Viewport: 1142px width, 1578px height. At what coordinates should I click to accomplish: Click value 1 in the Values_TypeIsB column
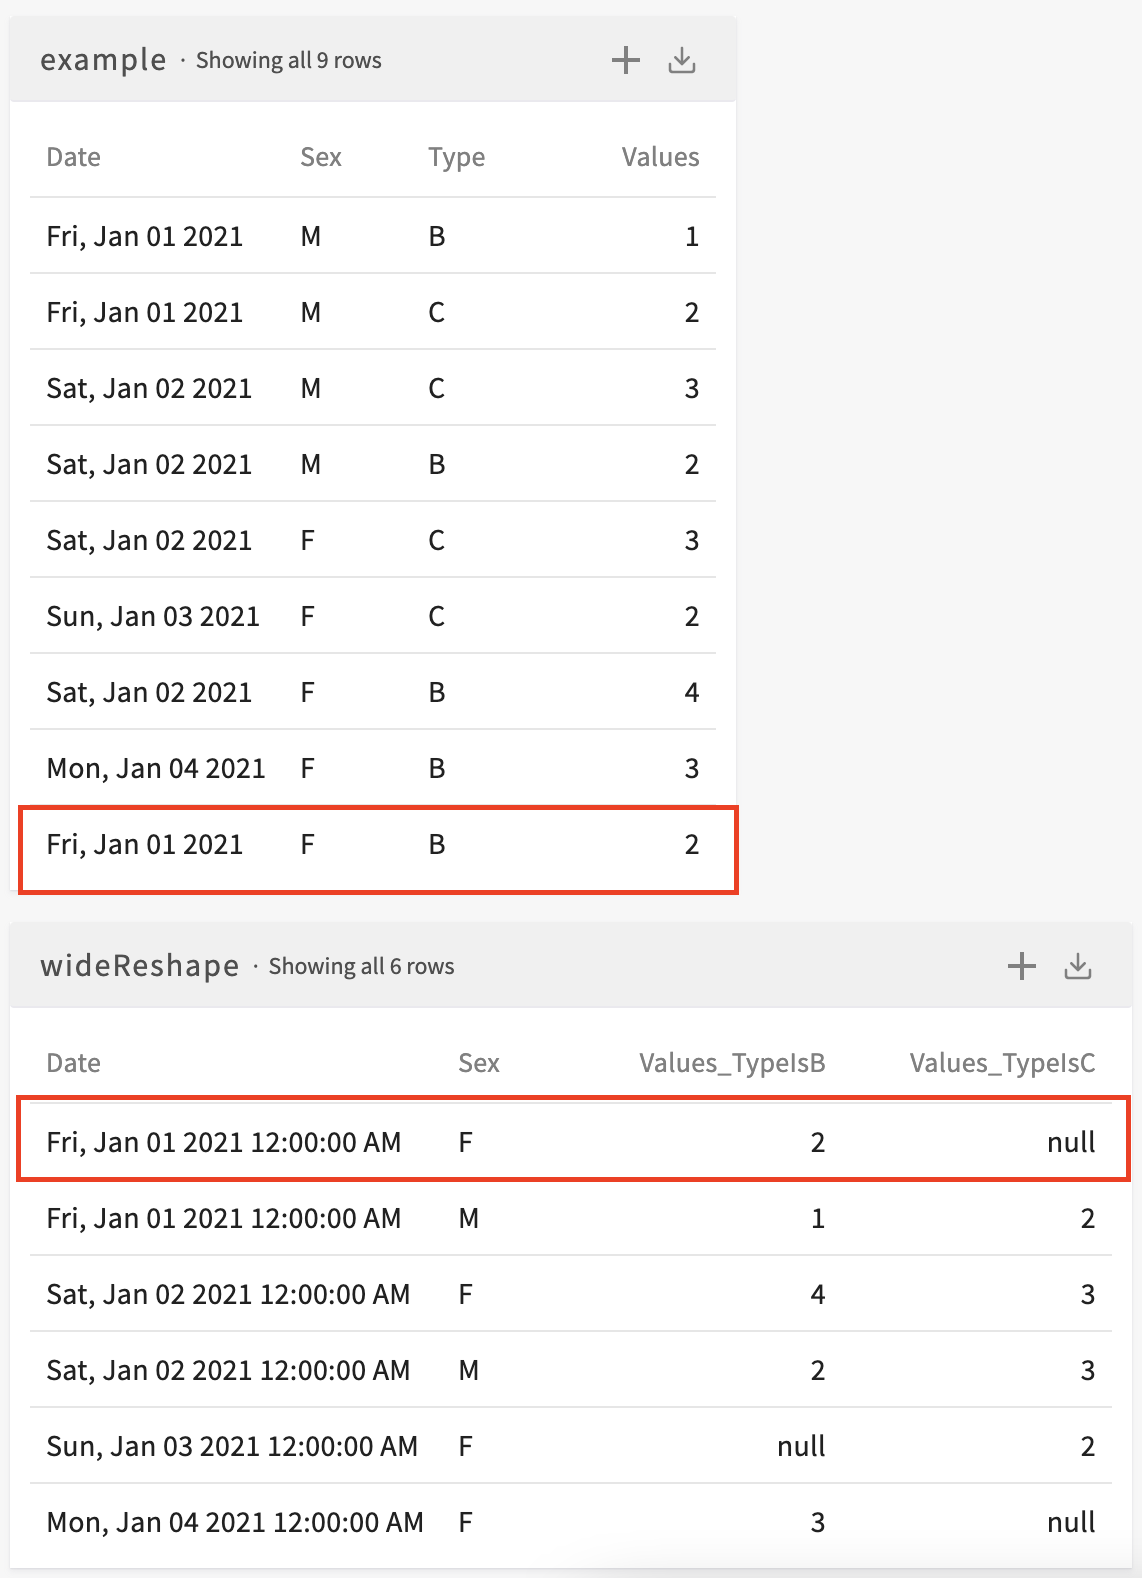[818, 1219]
